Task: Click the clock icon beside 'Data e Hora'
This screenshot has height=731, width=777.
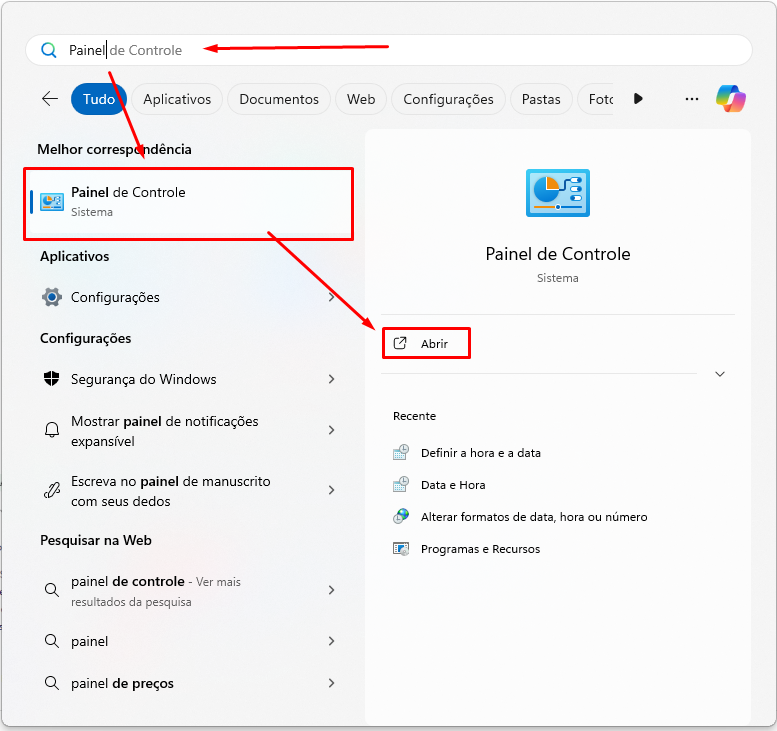Action: pos(401,484)
